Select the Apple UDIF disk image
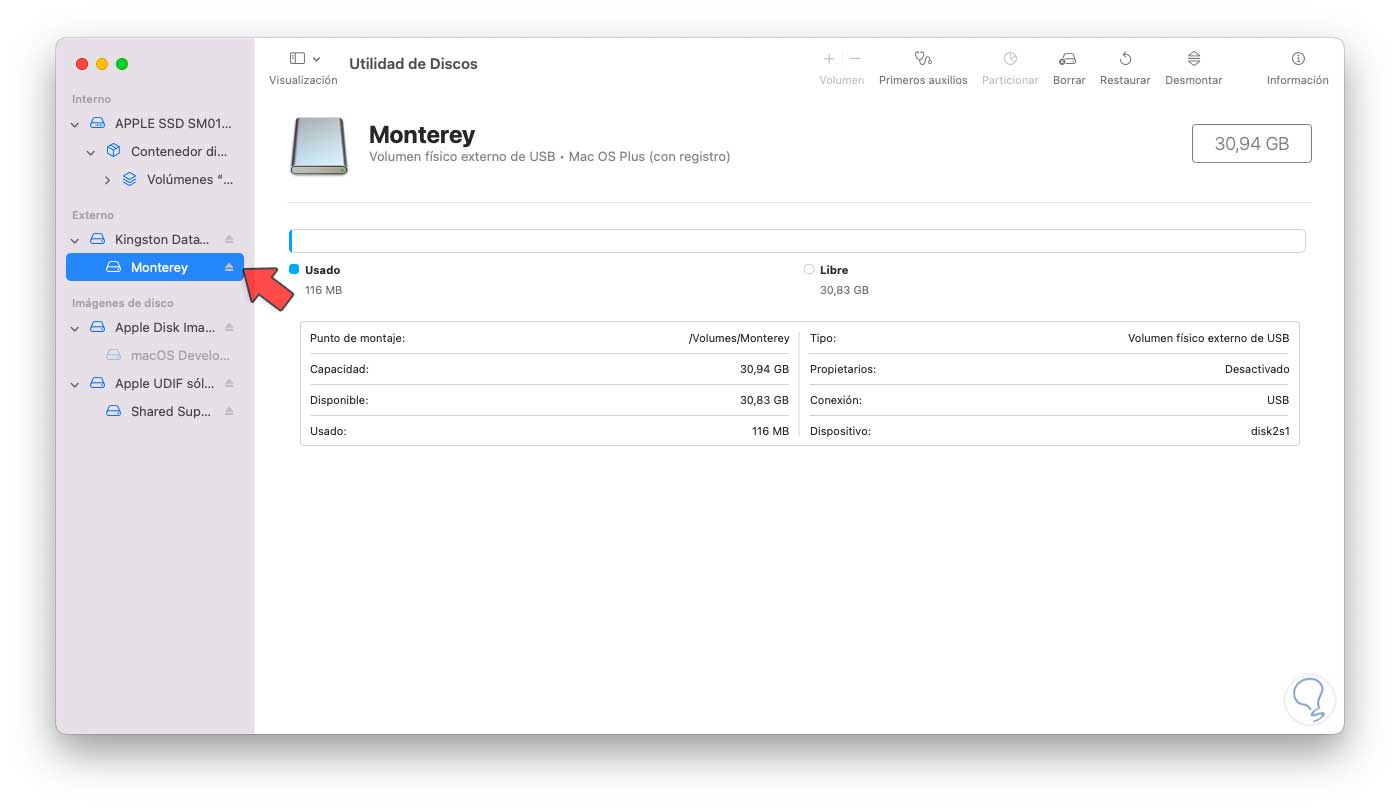This screenshot has height=808, width=1400. (155, 383)
